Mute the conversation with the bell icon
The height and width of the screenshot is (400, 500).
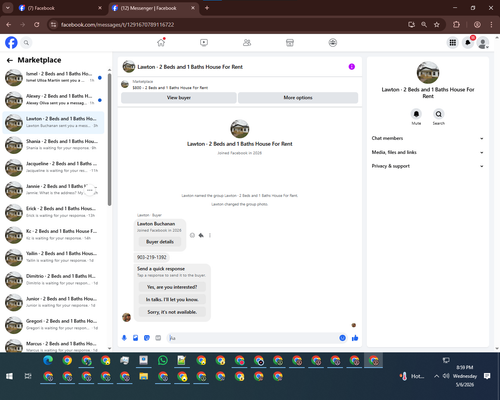pos(416,114)
